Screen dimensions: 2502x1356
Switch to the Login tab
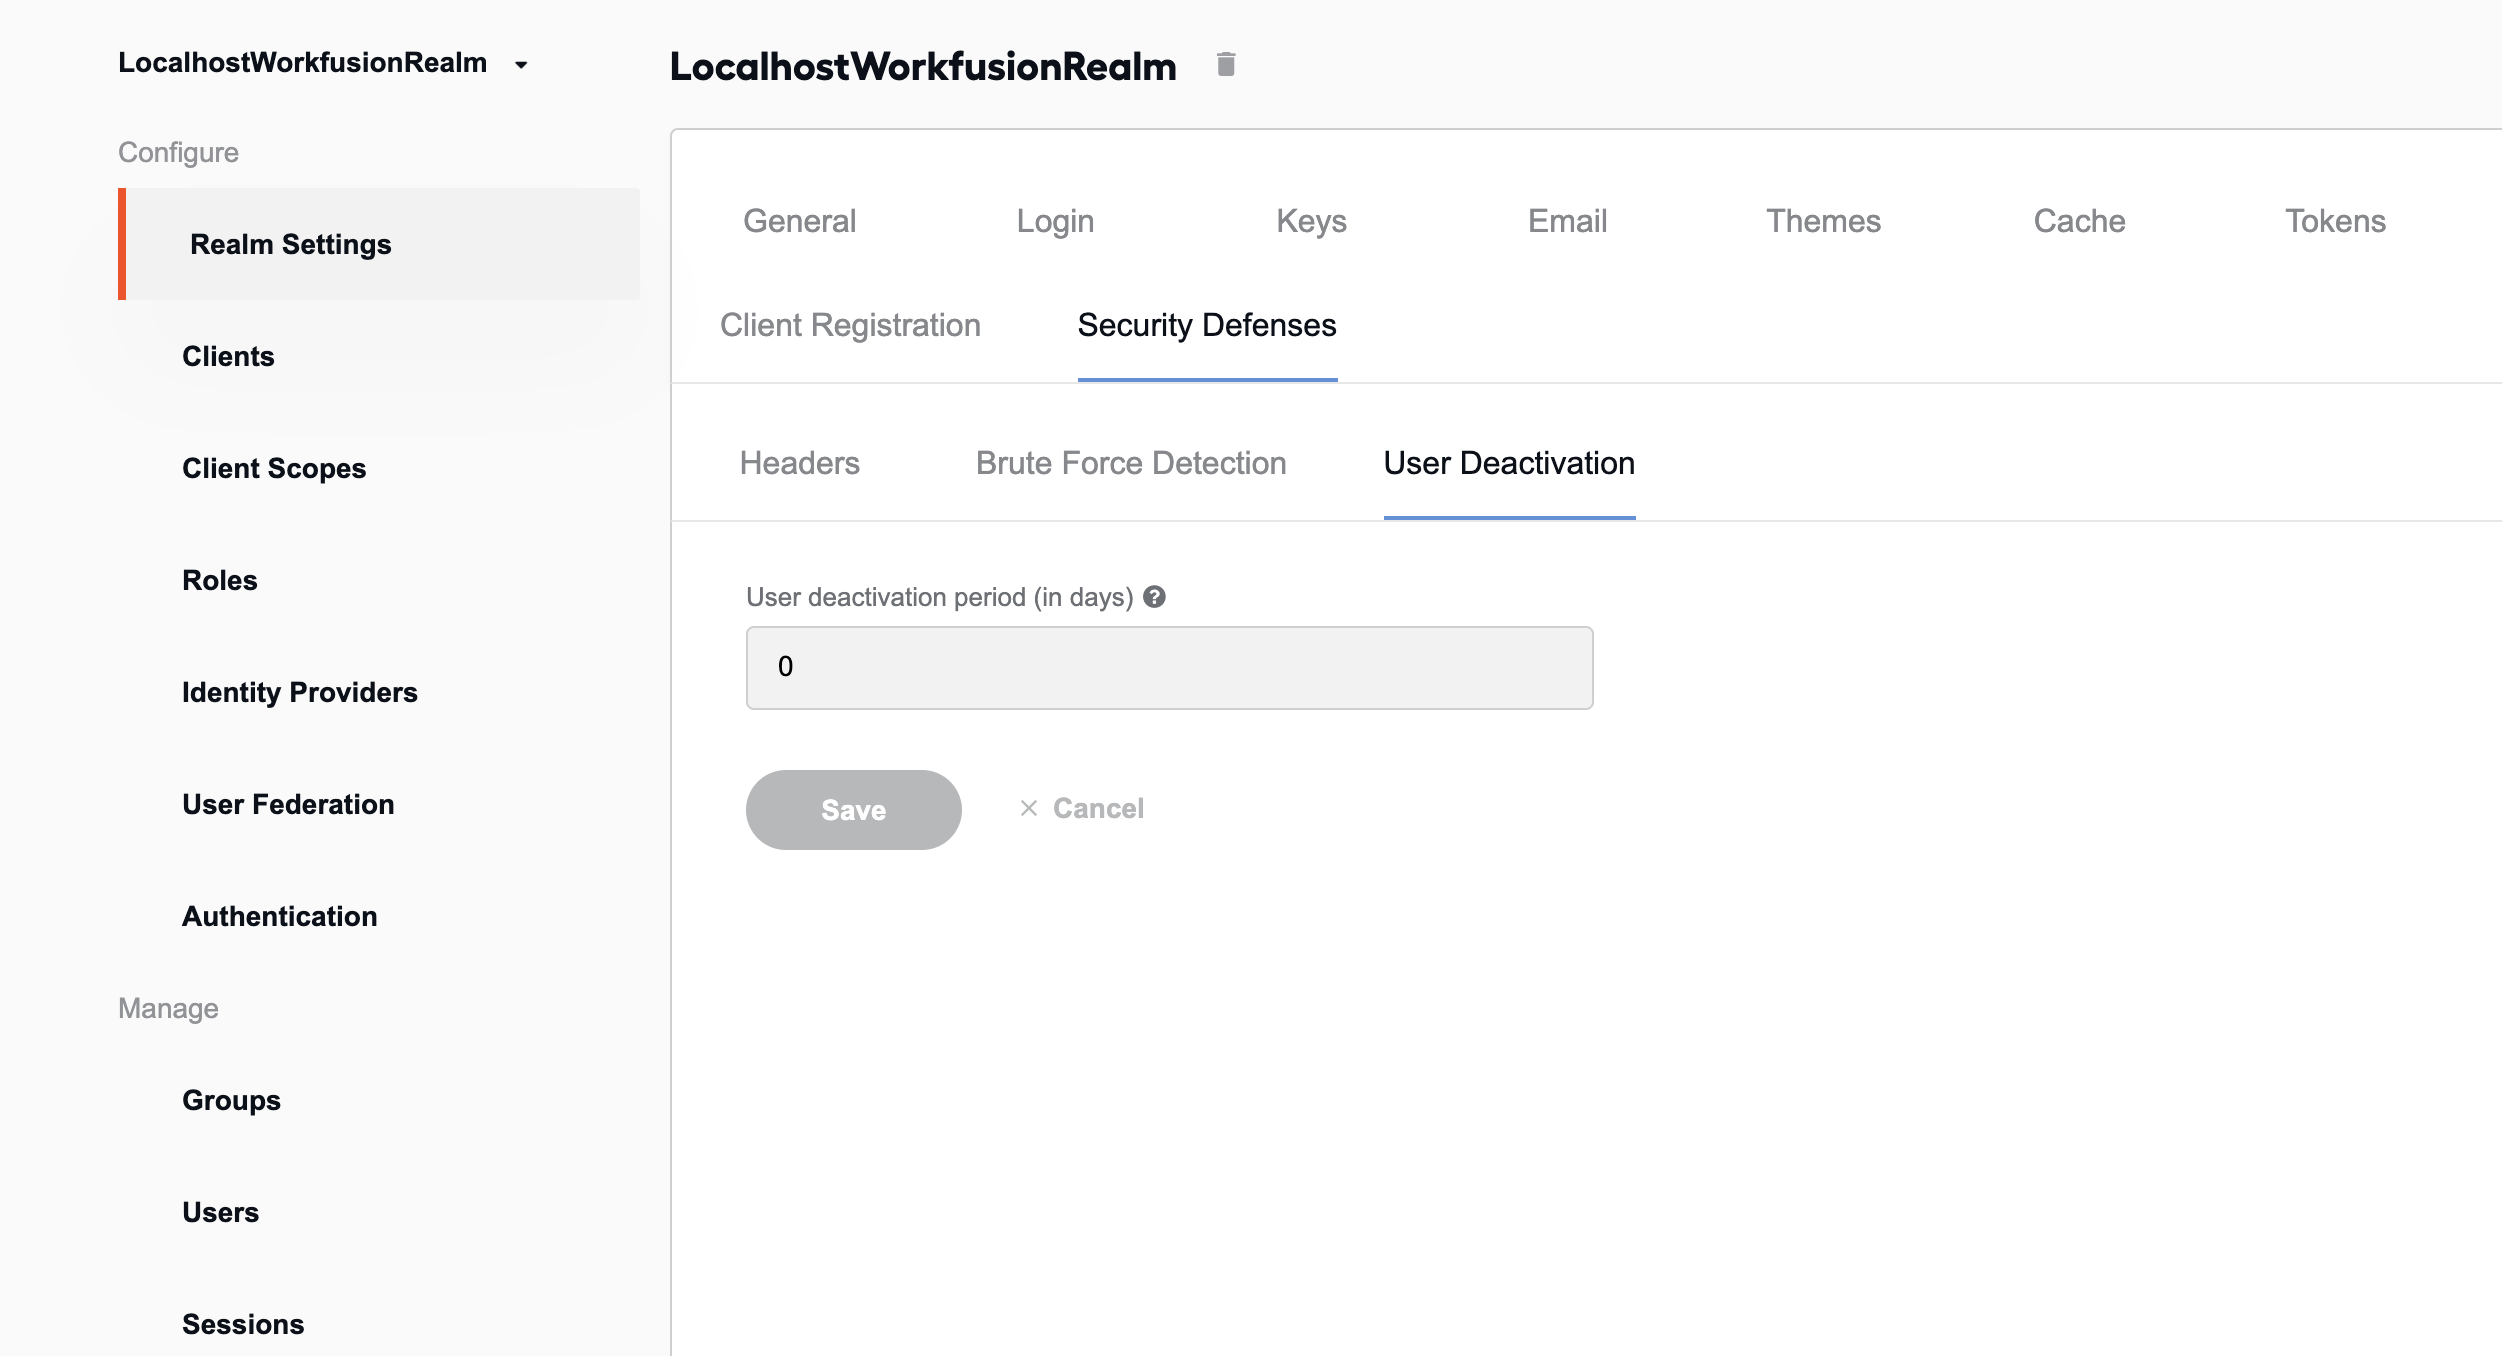(1055, 221)
